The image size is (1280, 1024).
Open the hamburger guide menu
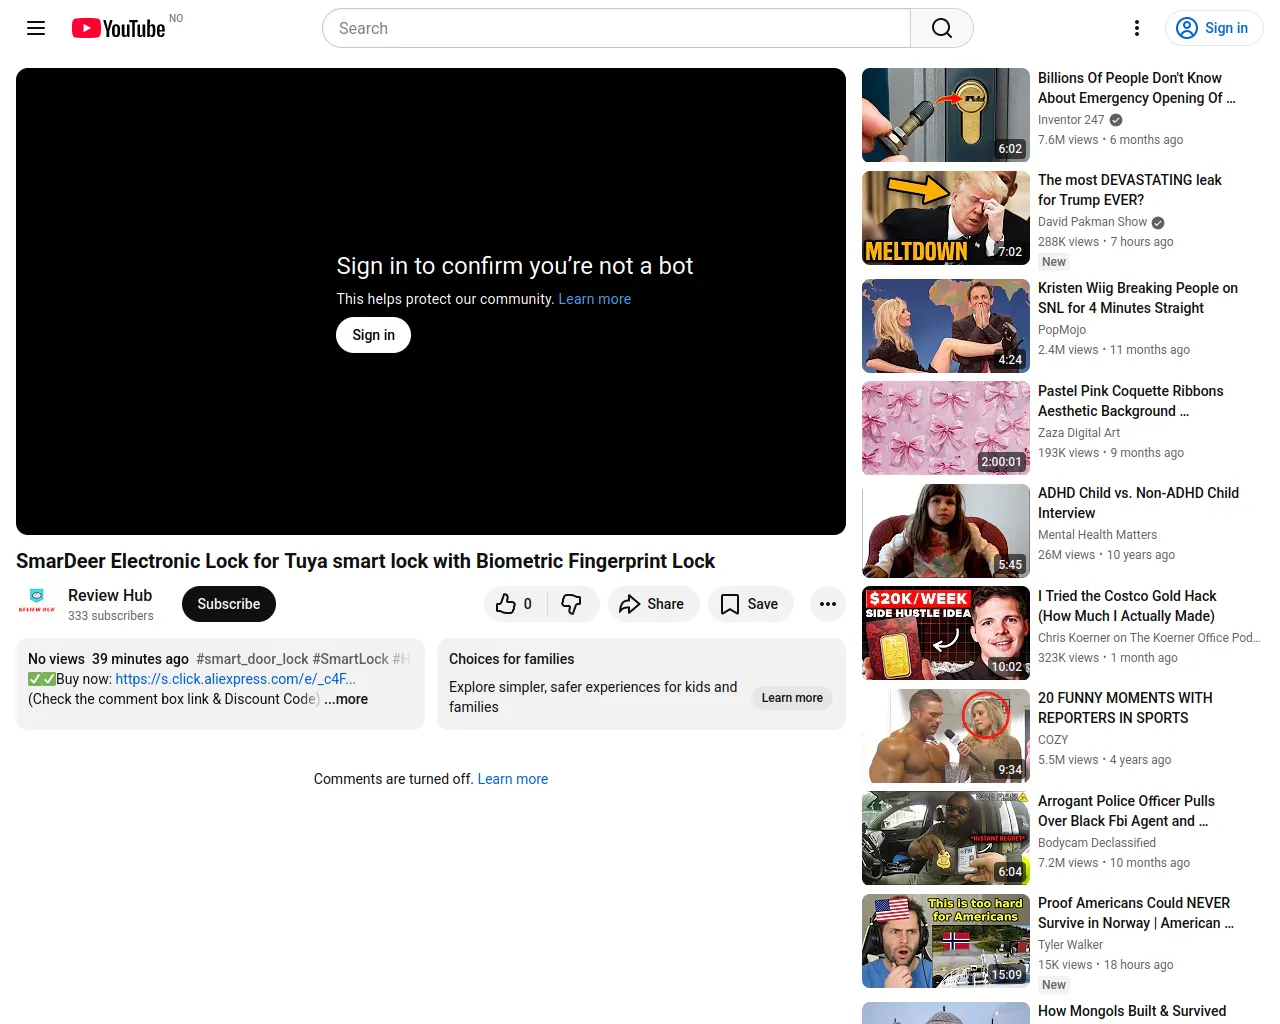pyautogui.click(x=36, y=28)
